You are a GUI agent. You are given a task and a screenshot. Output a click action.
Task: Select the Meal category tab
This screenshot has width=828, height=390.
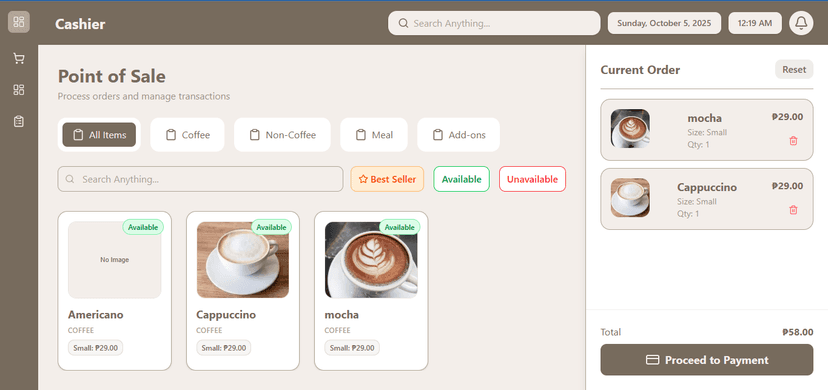pyautogui.click(x=374, y=135)
